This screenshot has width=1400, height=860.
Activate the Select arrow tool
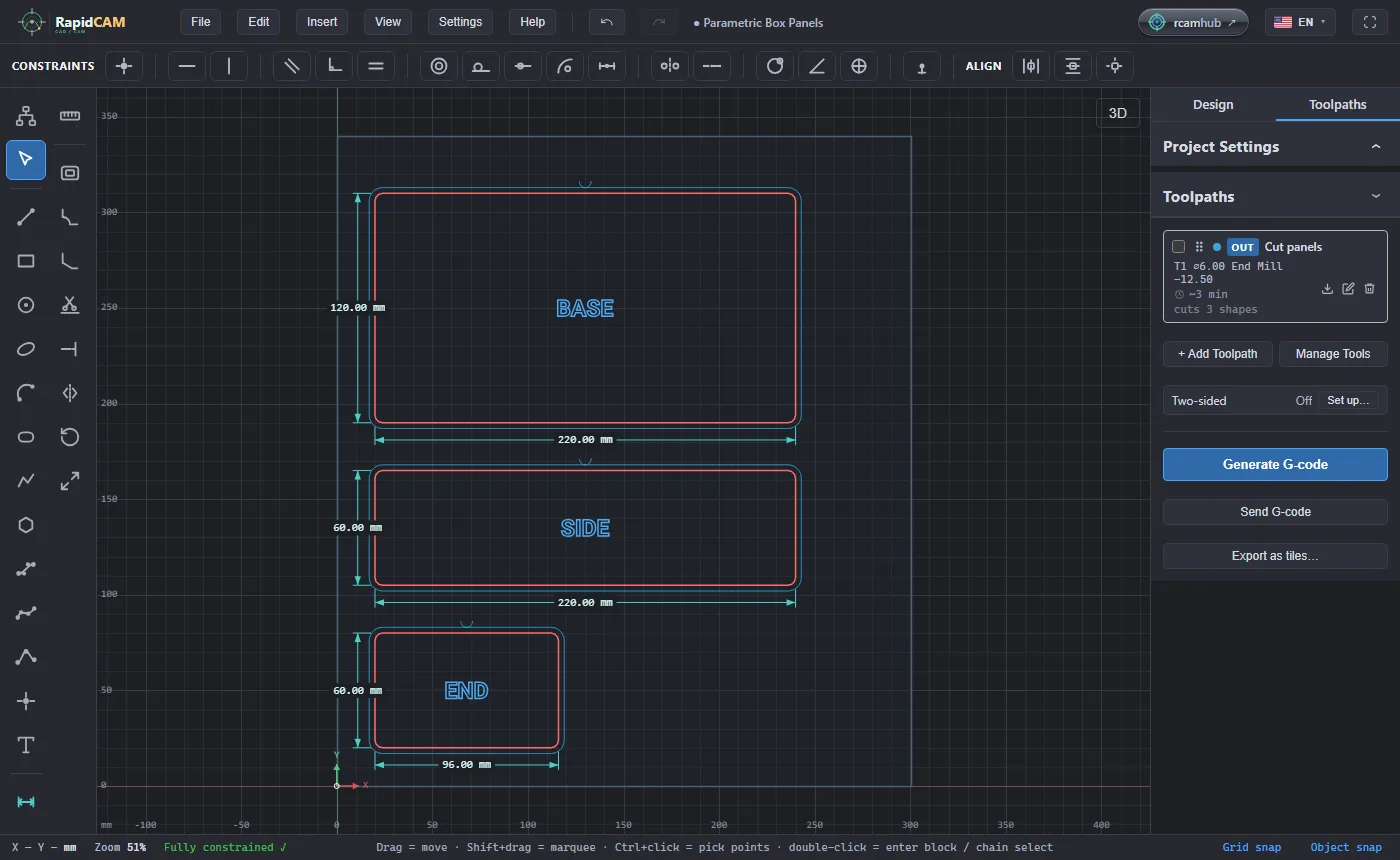coord(26,160)
